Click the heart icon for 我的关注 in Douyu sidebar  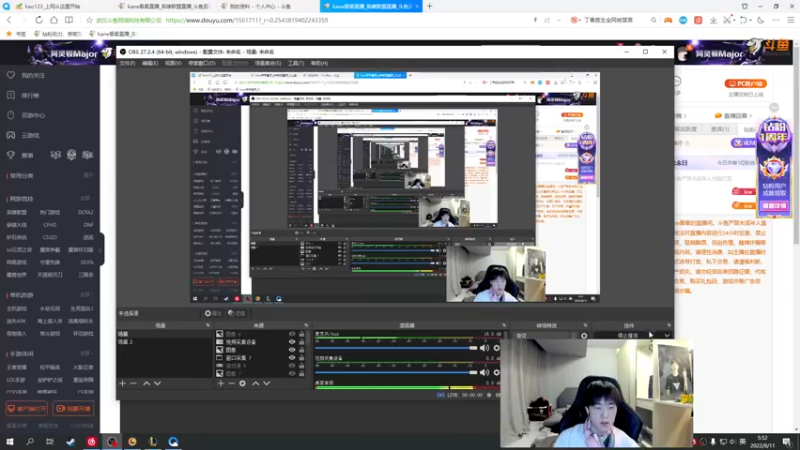point(11,75)
